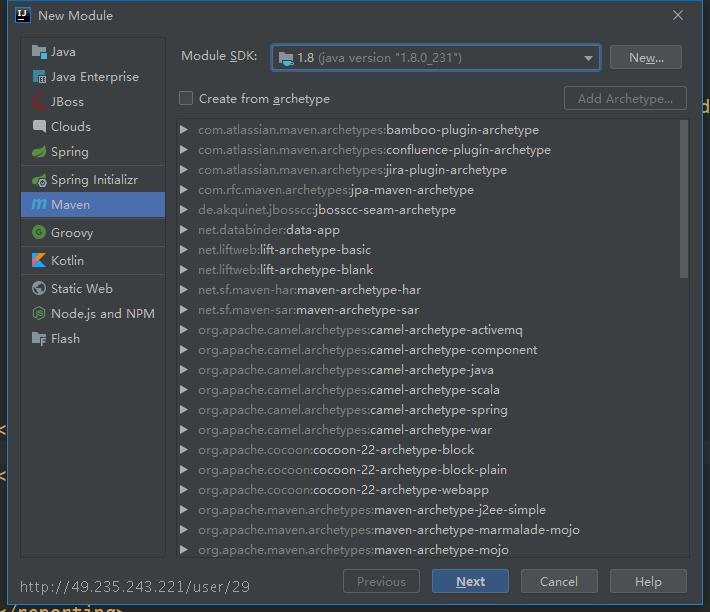
Task: Choose the Kotlin icon
Action: coord(39,260)
